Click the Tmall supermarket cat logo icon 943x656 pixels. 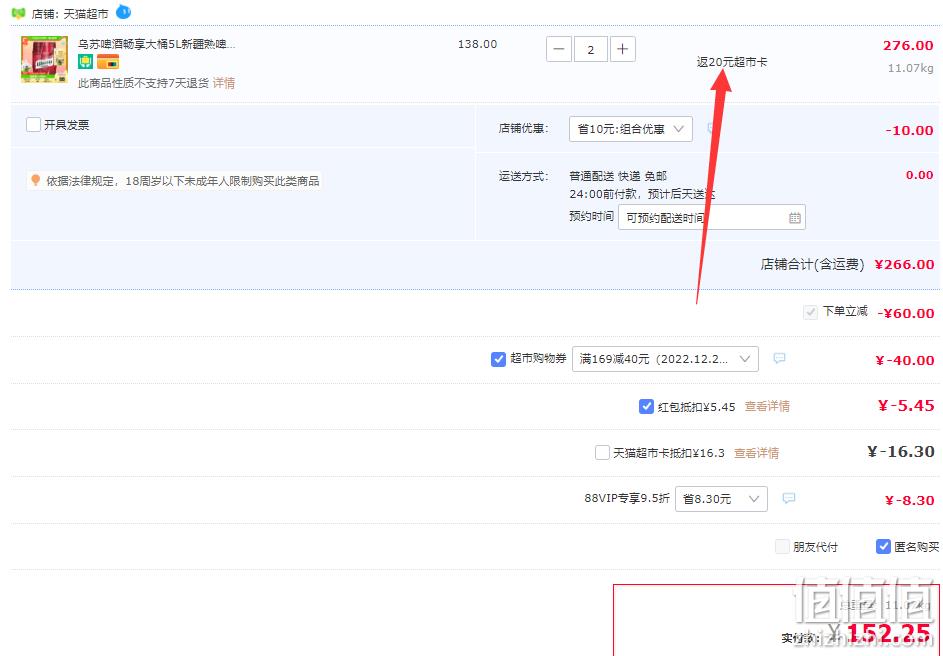point(17,13)
